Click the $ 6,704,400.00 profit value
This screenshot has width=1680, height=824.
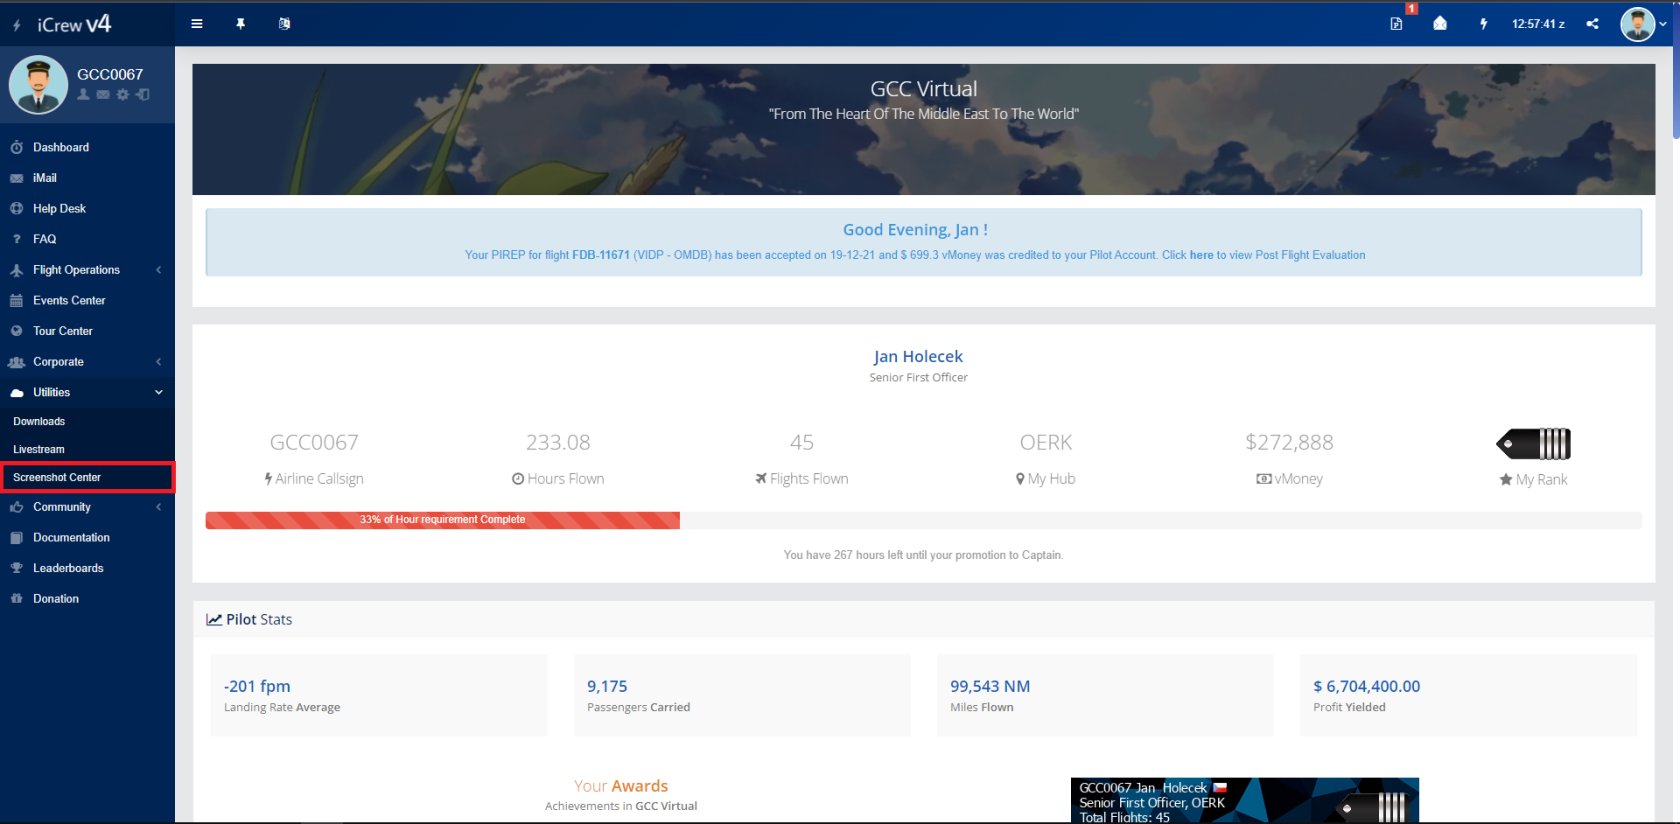click(1366, 686)
